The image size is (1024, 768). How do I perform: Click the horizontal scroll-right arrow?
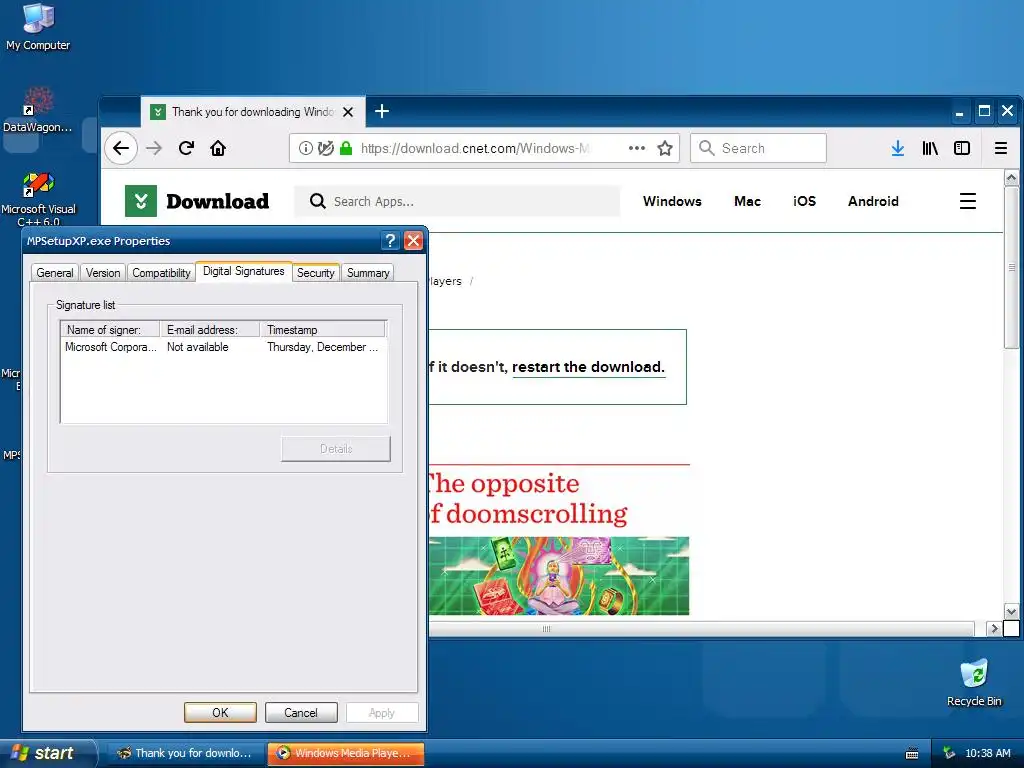pos(994,629)
